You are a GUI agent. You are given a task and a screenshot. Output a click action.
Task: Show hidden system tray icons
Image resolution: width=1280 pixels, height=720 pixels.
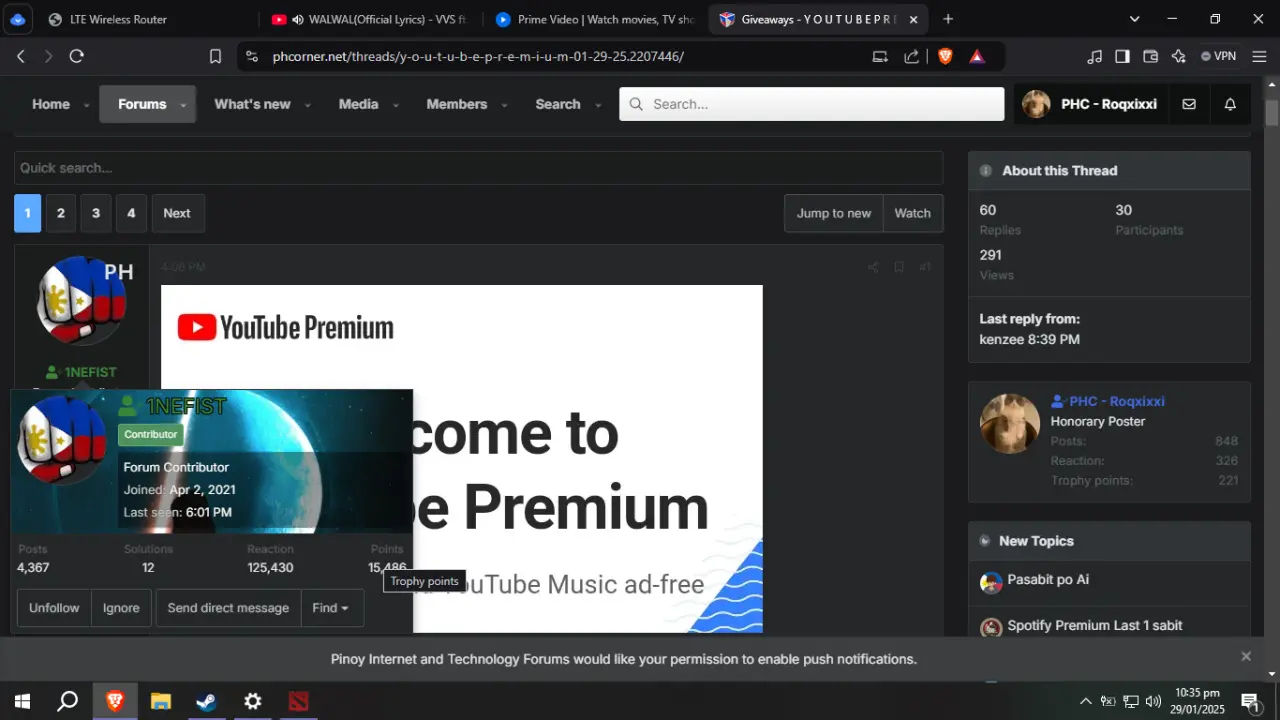(1085, 701)
